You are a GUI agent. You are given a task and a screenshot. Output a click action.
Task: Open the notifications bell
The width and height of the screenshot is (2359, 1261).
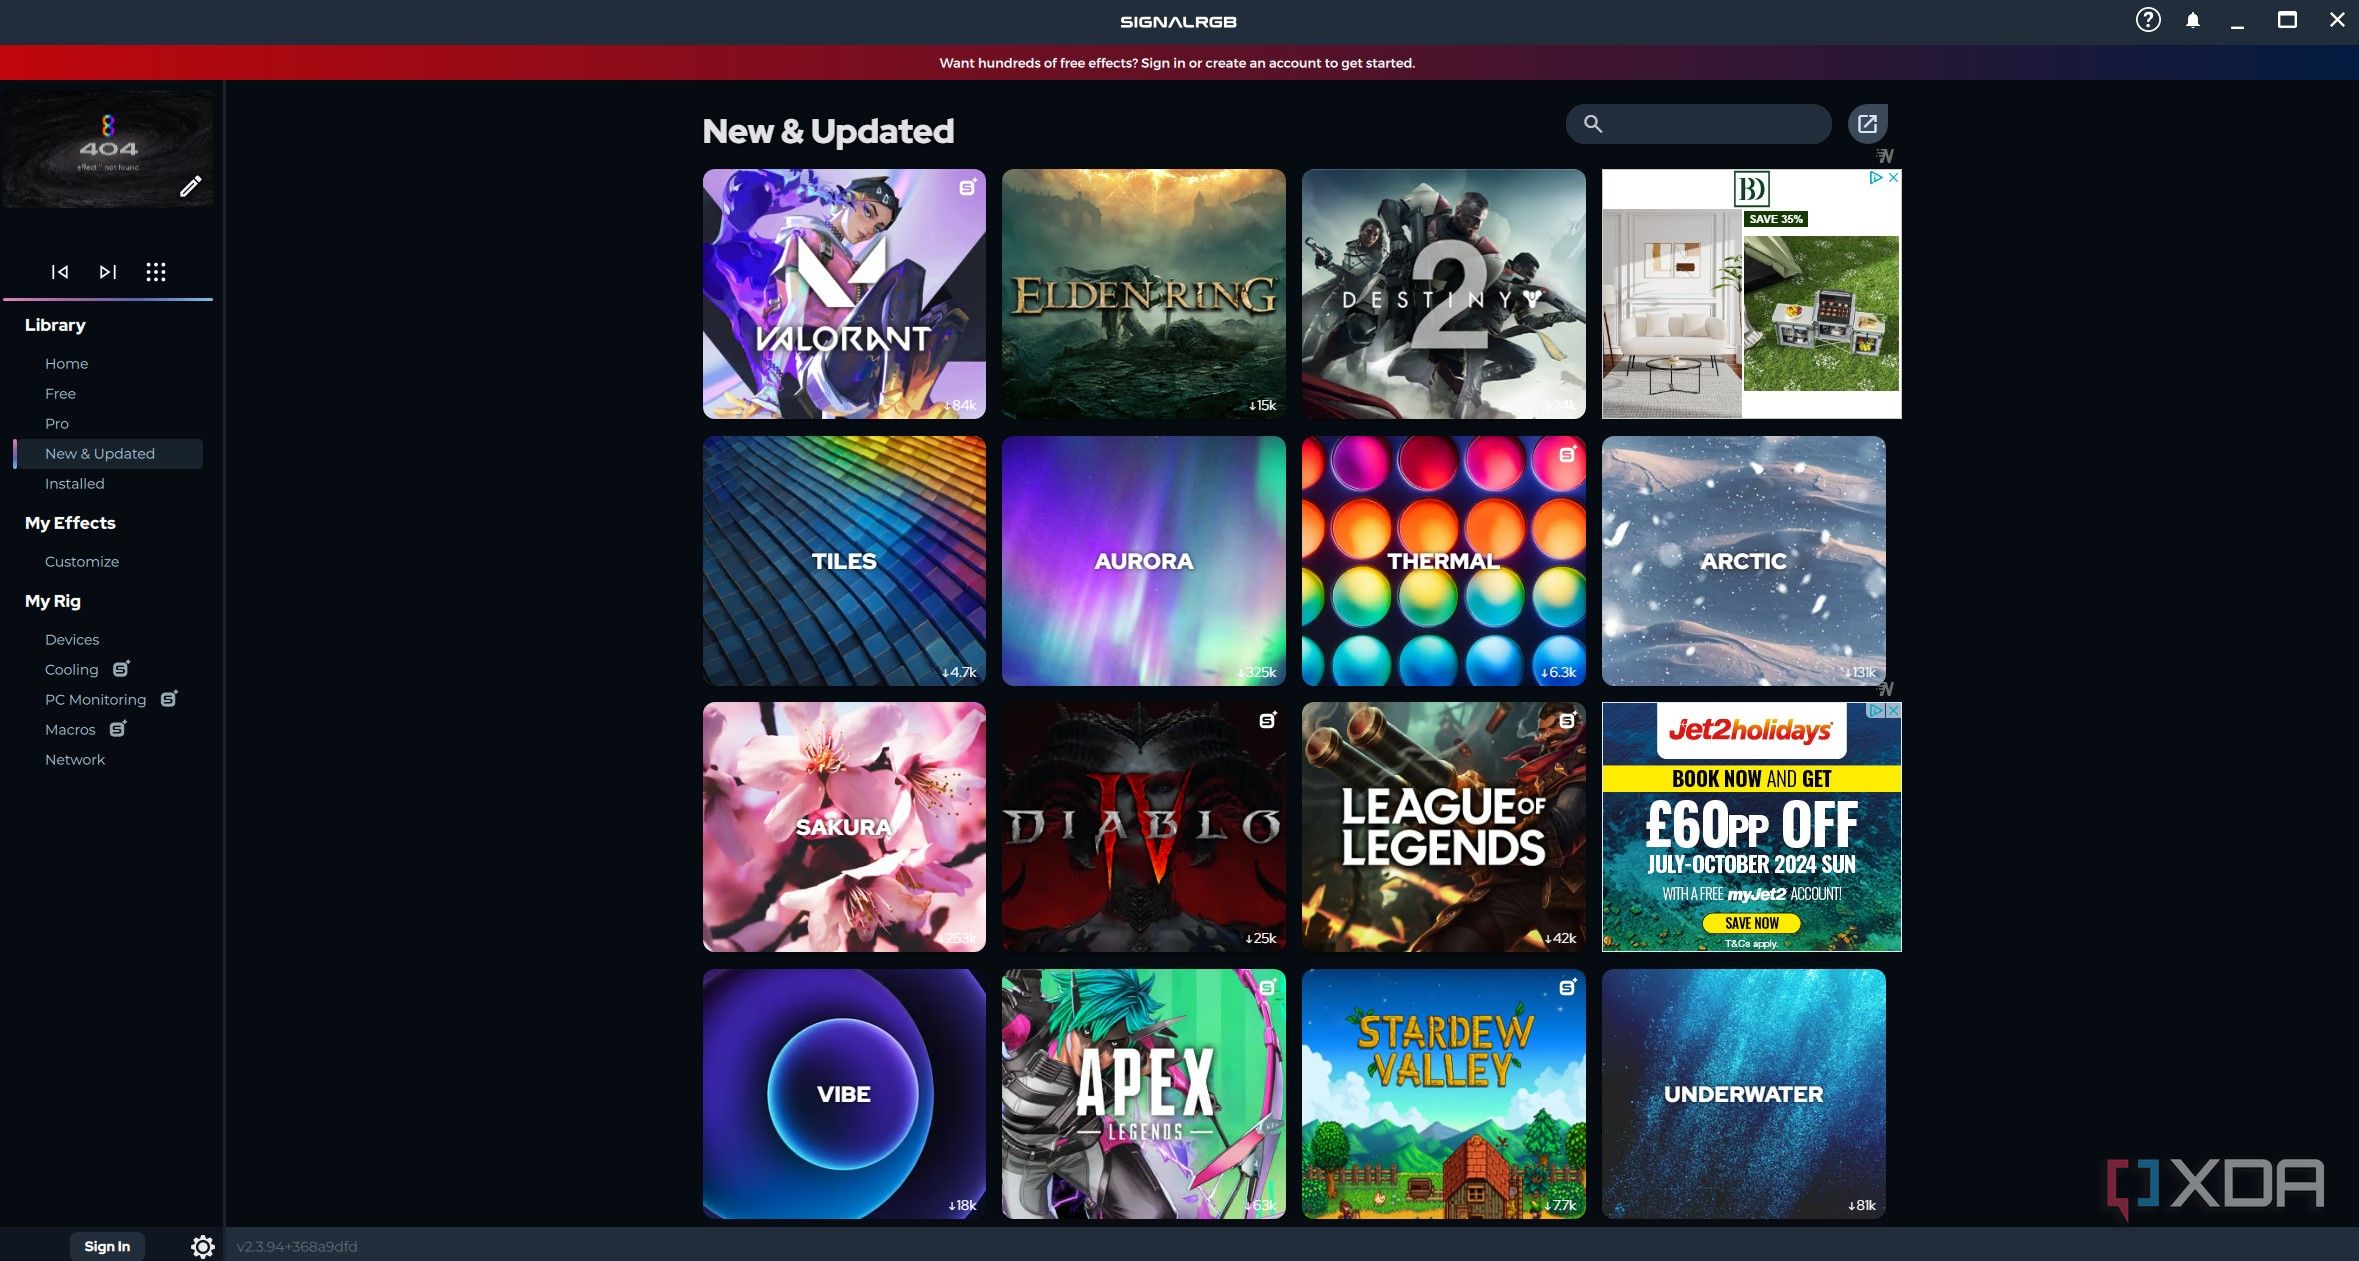2192,20
